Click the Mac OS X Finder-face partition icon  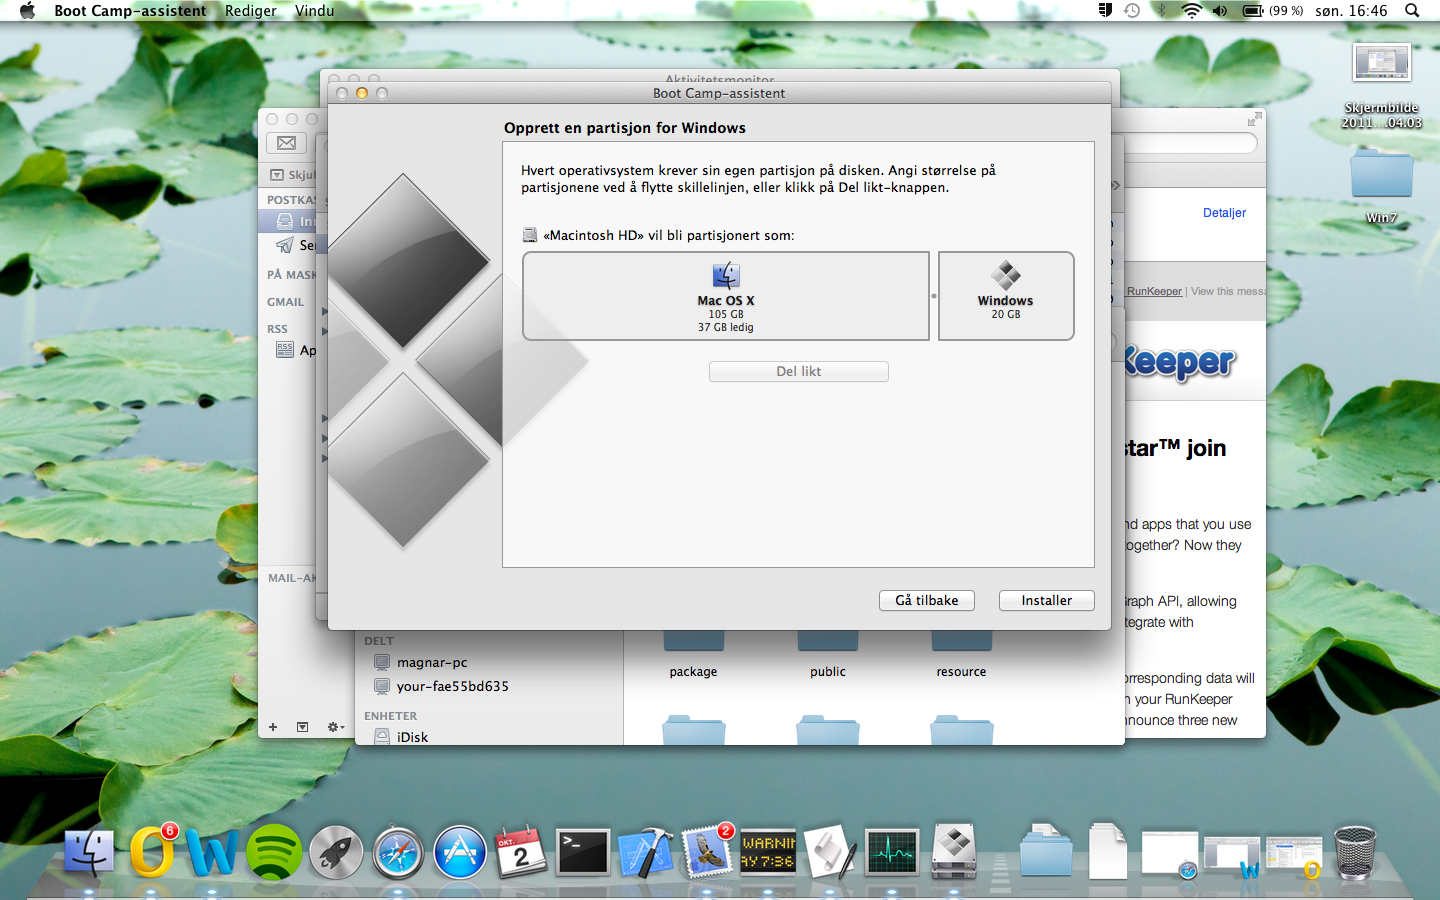coord(726,275)
